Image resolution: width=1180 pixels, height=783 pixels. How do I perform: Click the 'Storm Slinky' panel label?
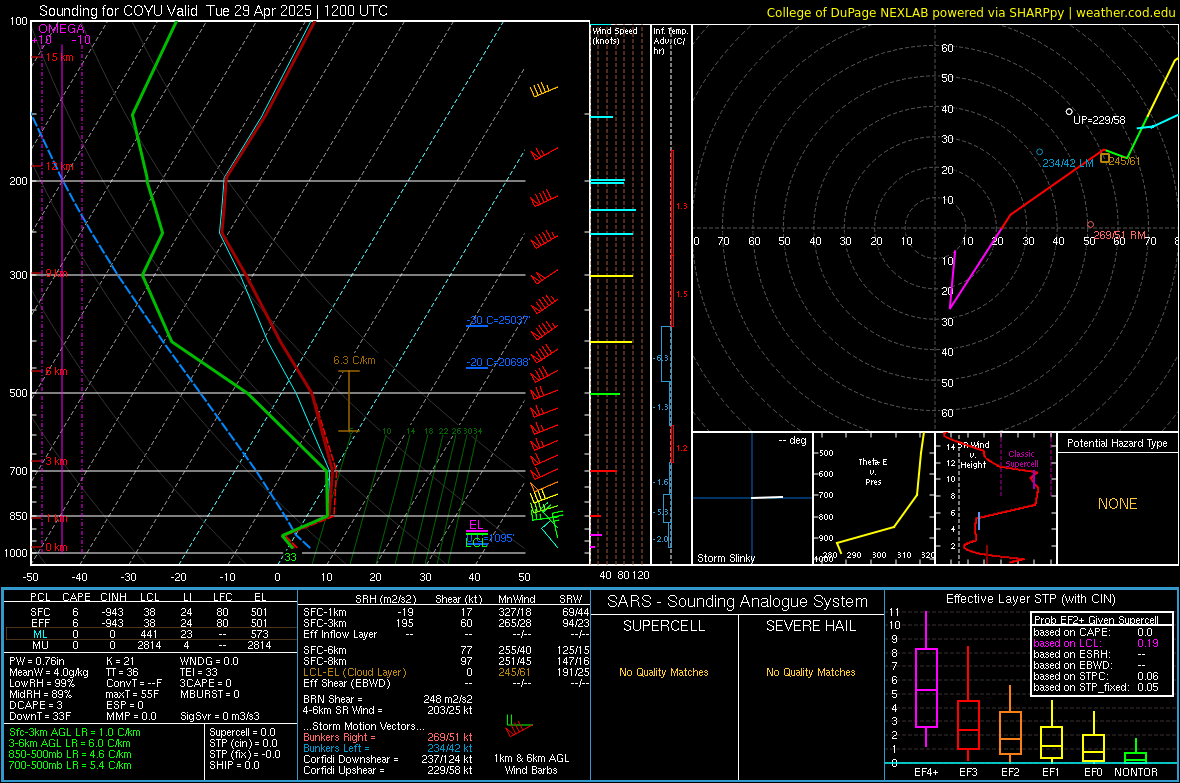point(726,558)
